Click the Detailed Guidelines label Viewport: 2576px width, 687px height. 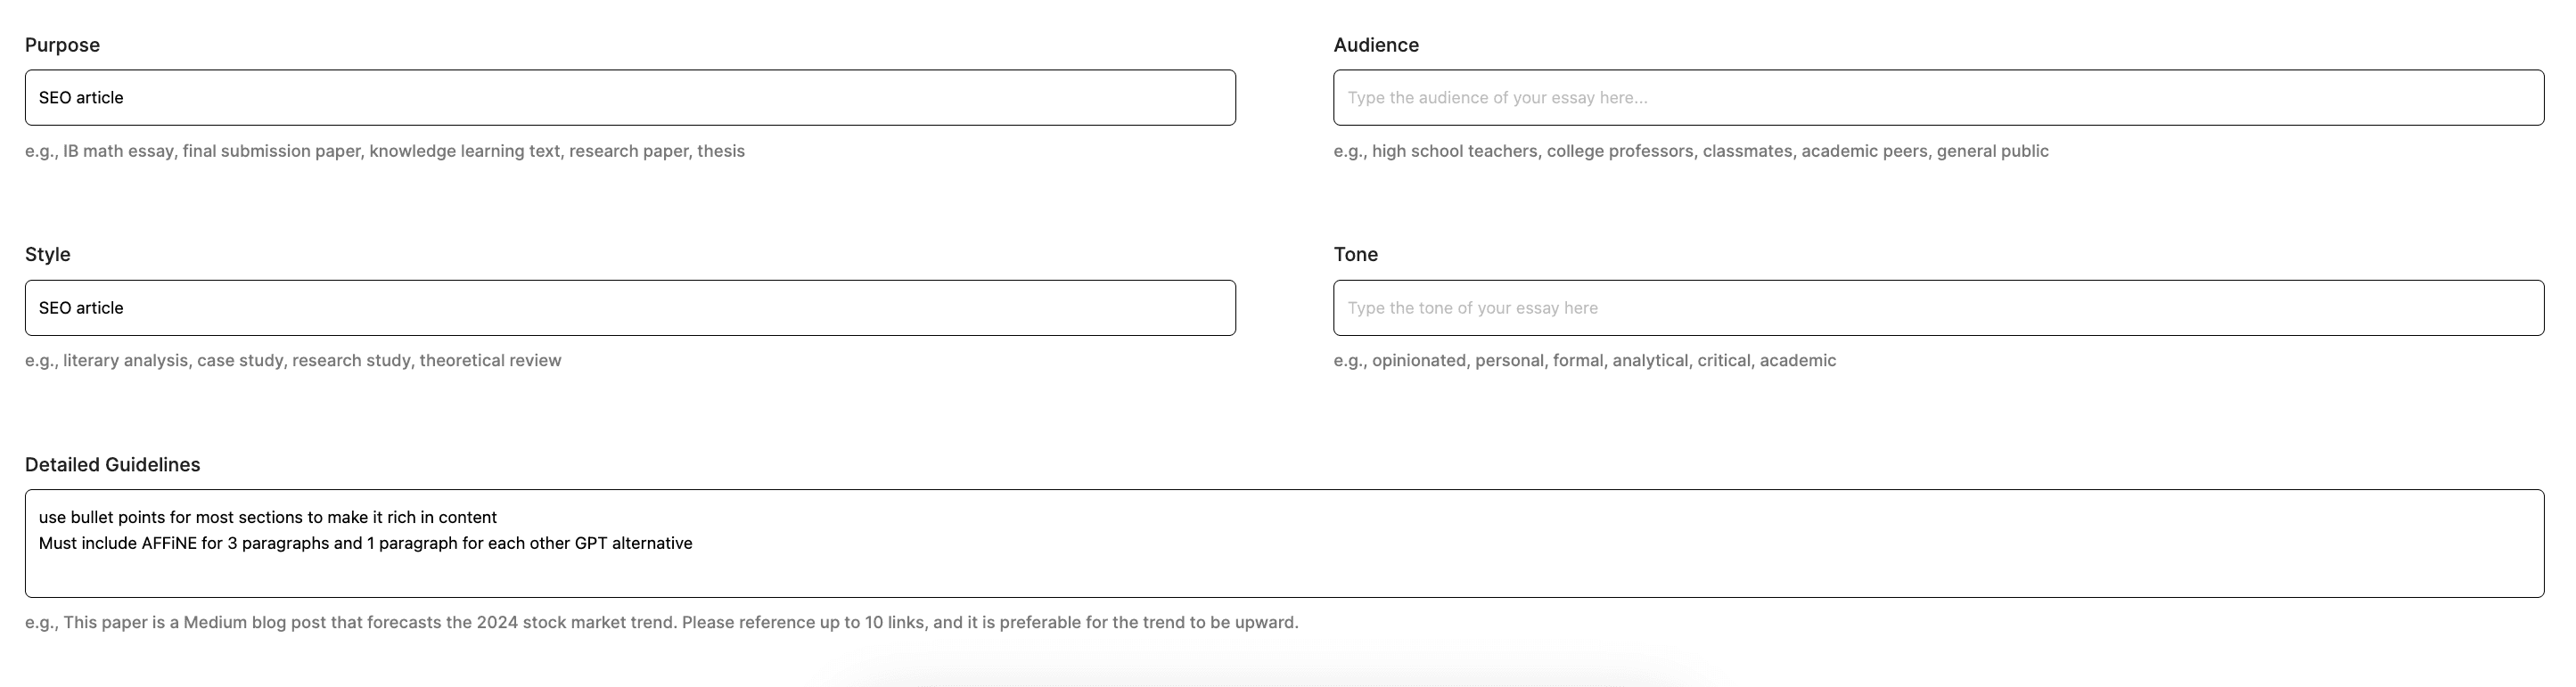pos(113,464)
